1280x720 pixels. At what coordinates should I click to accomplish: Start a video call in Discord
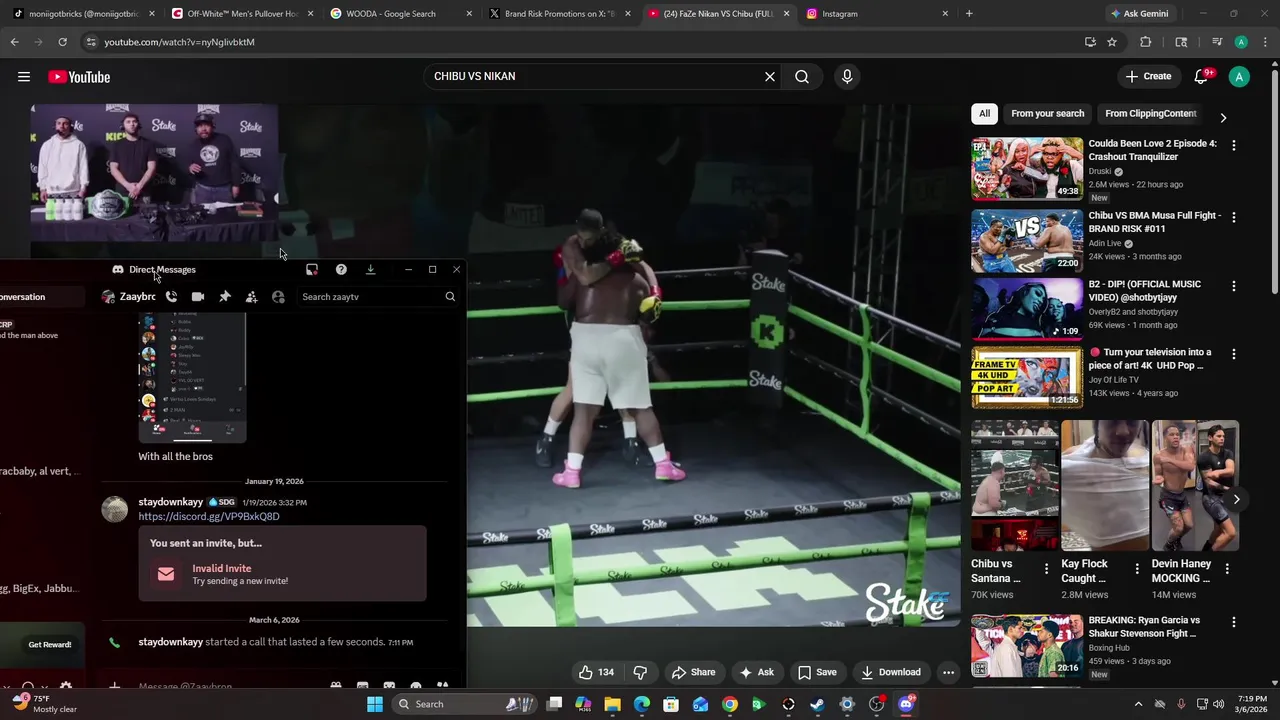(198, 297)
